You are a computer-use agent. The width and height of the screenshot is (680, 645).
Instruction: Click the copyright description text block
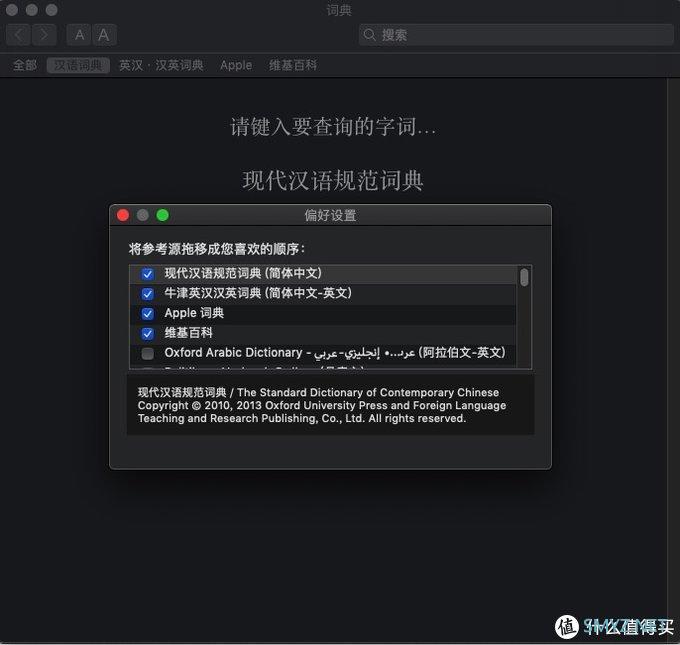coord(322,405)
